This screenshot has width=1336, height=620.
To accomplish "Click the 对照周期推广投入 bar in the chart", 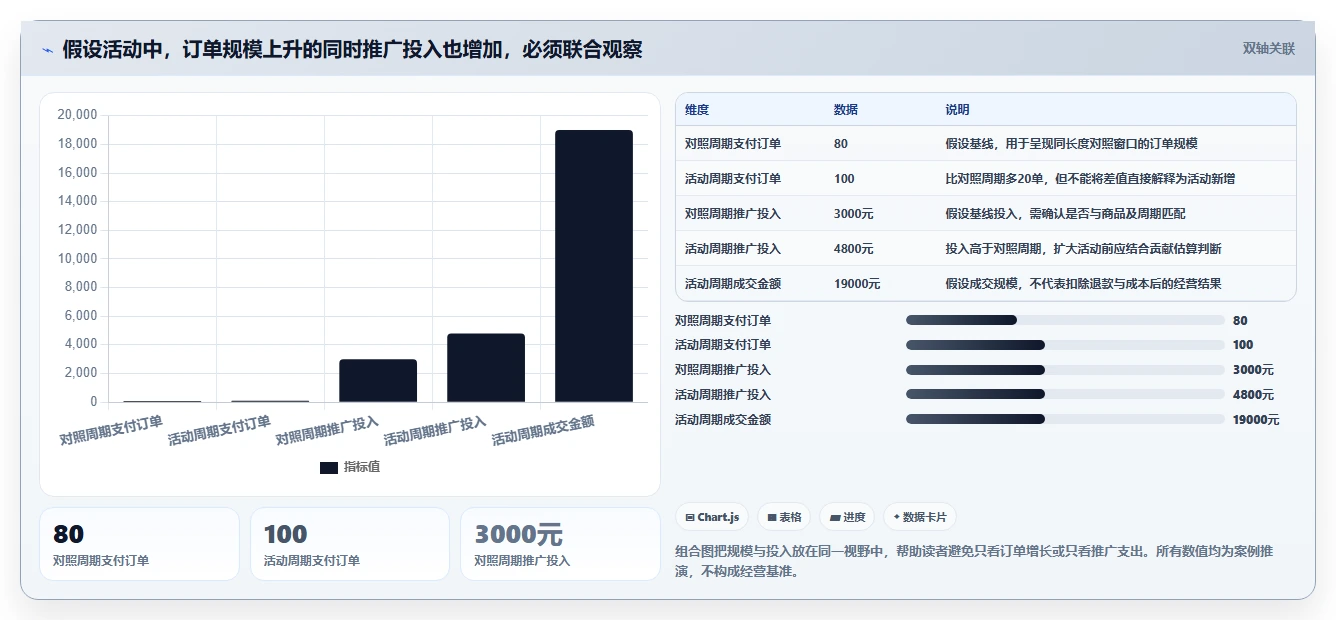I will (378, 381).
